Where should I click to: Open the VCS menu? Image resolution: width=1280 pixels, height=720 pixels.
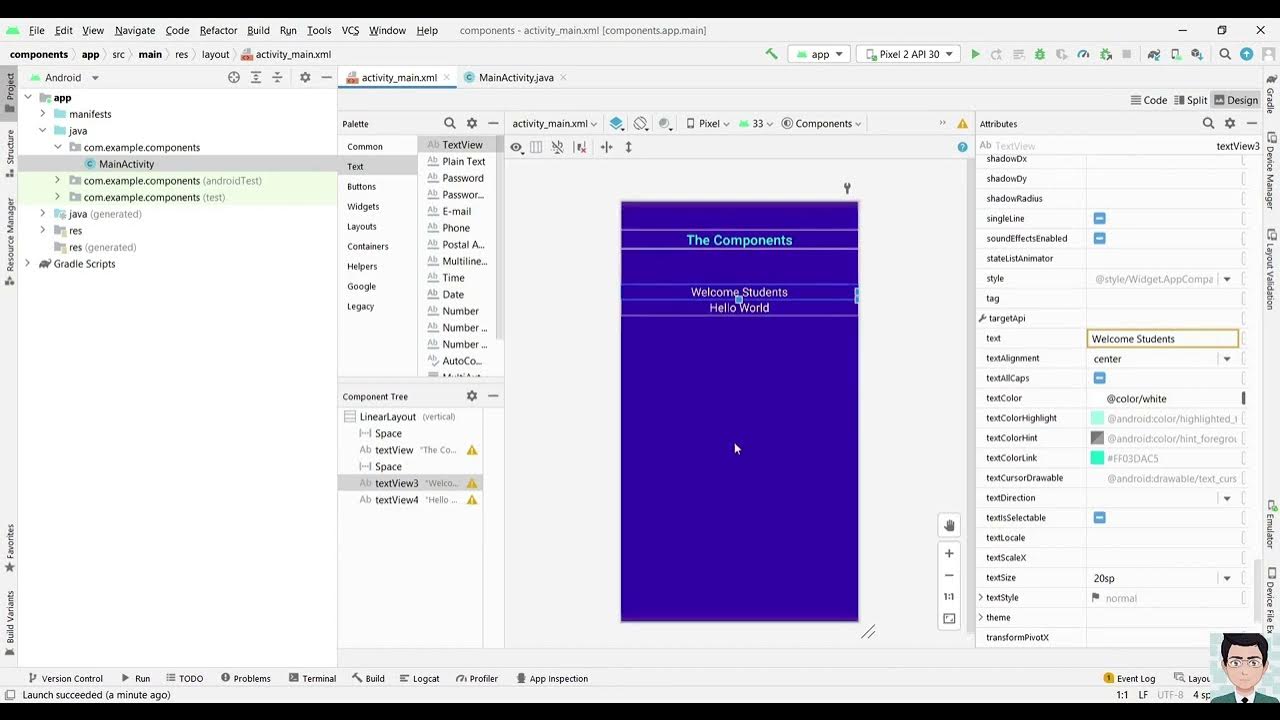[x=350, y=30]
